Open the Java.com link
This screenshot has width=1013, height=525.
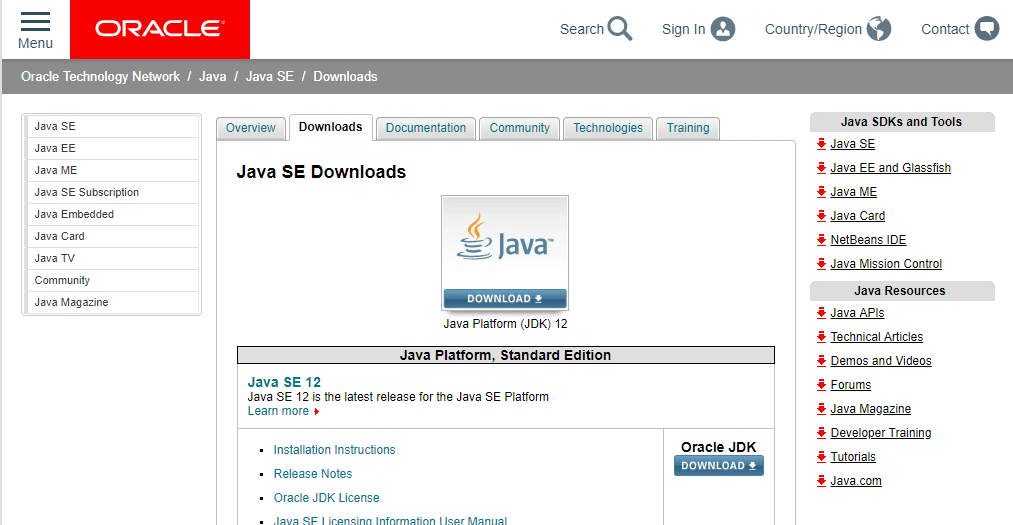[856, 480]
